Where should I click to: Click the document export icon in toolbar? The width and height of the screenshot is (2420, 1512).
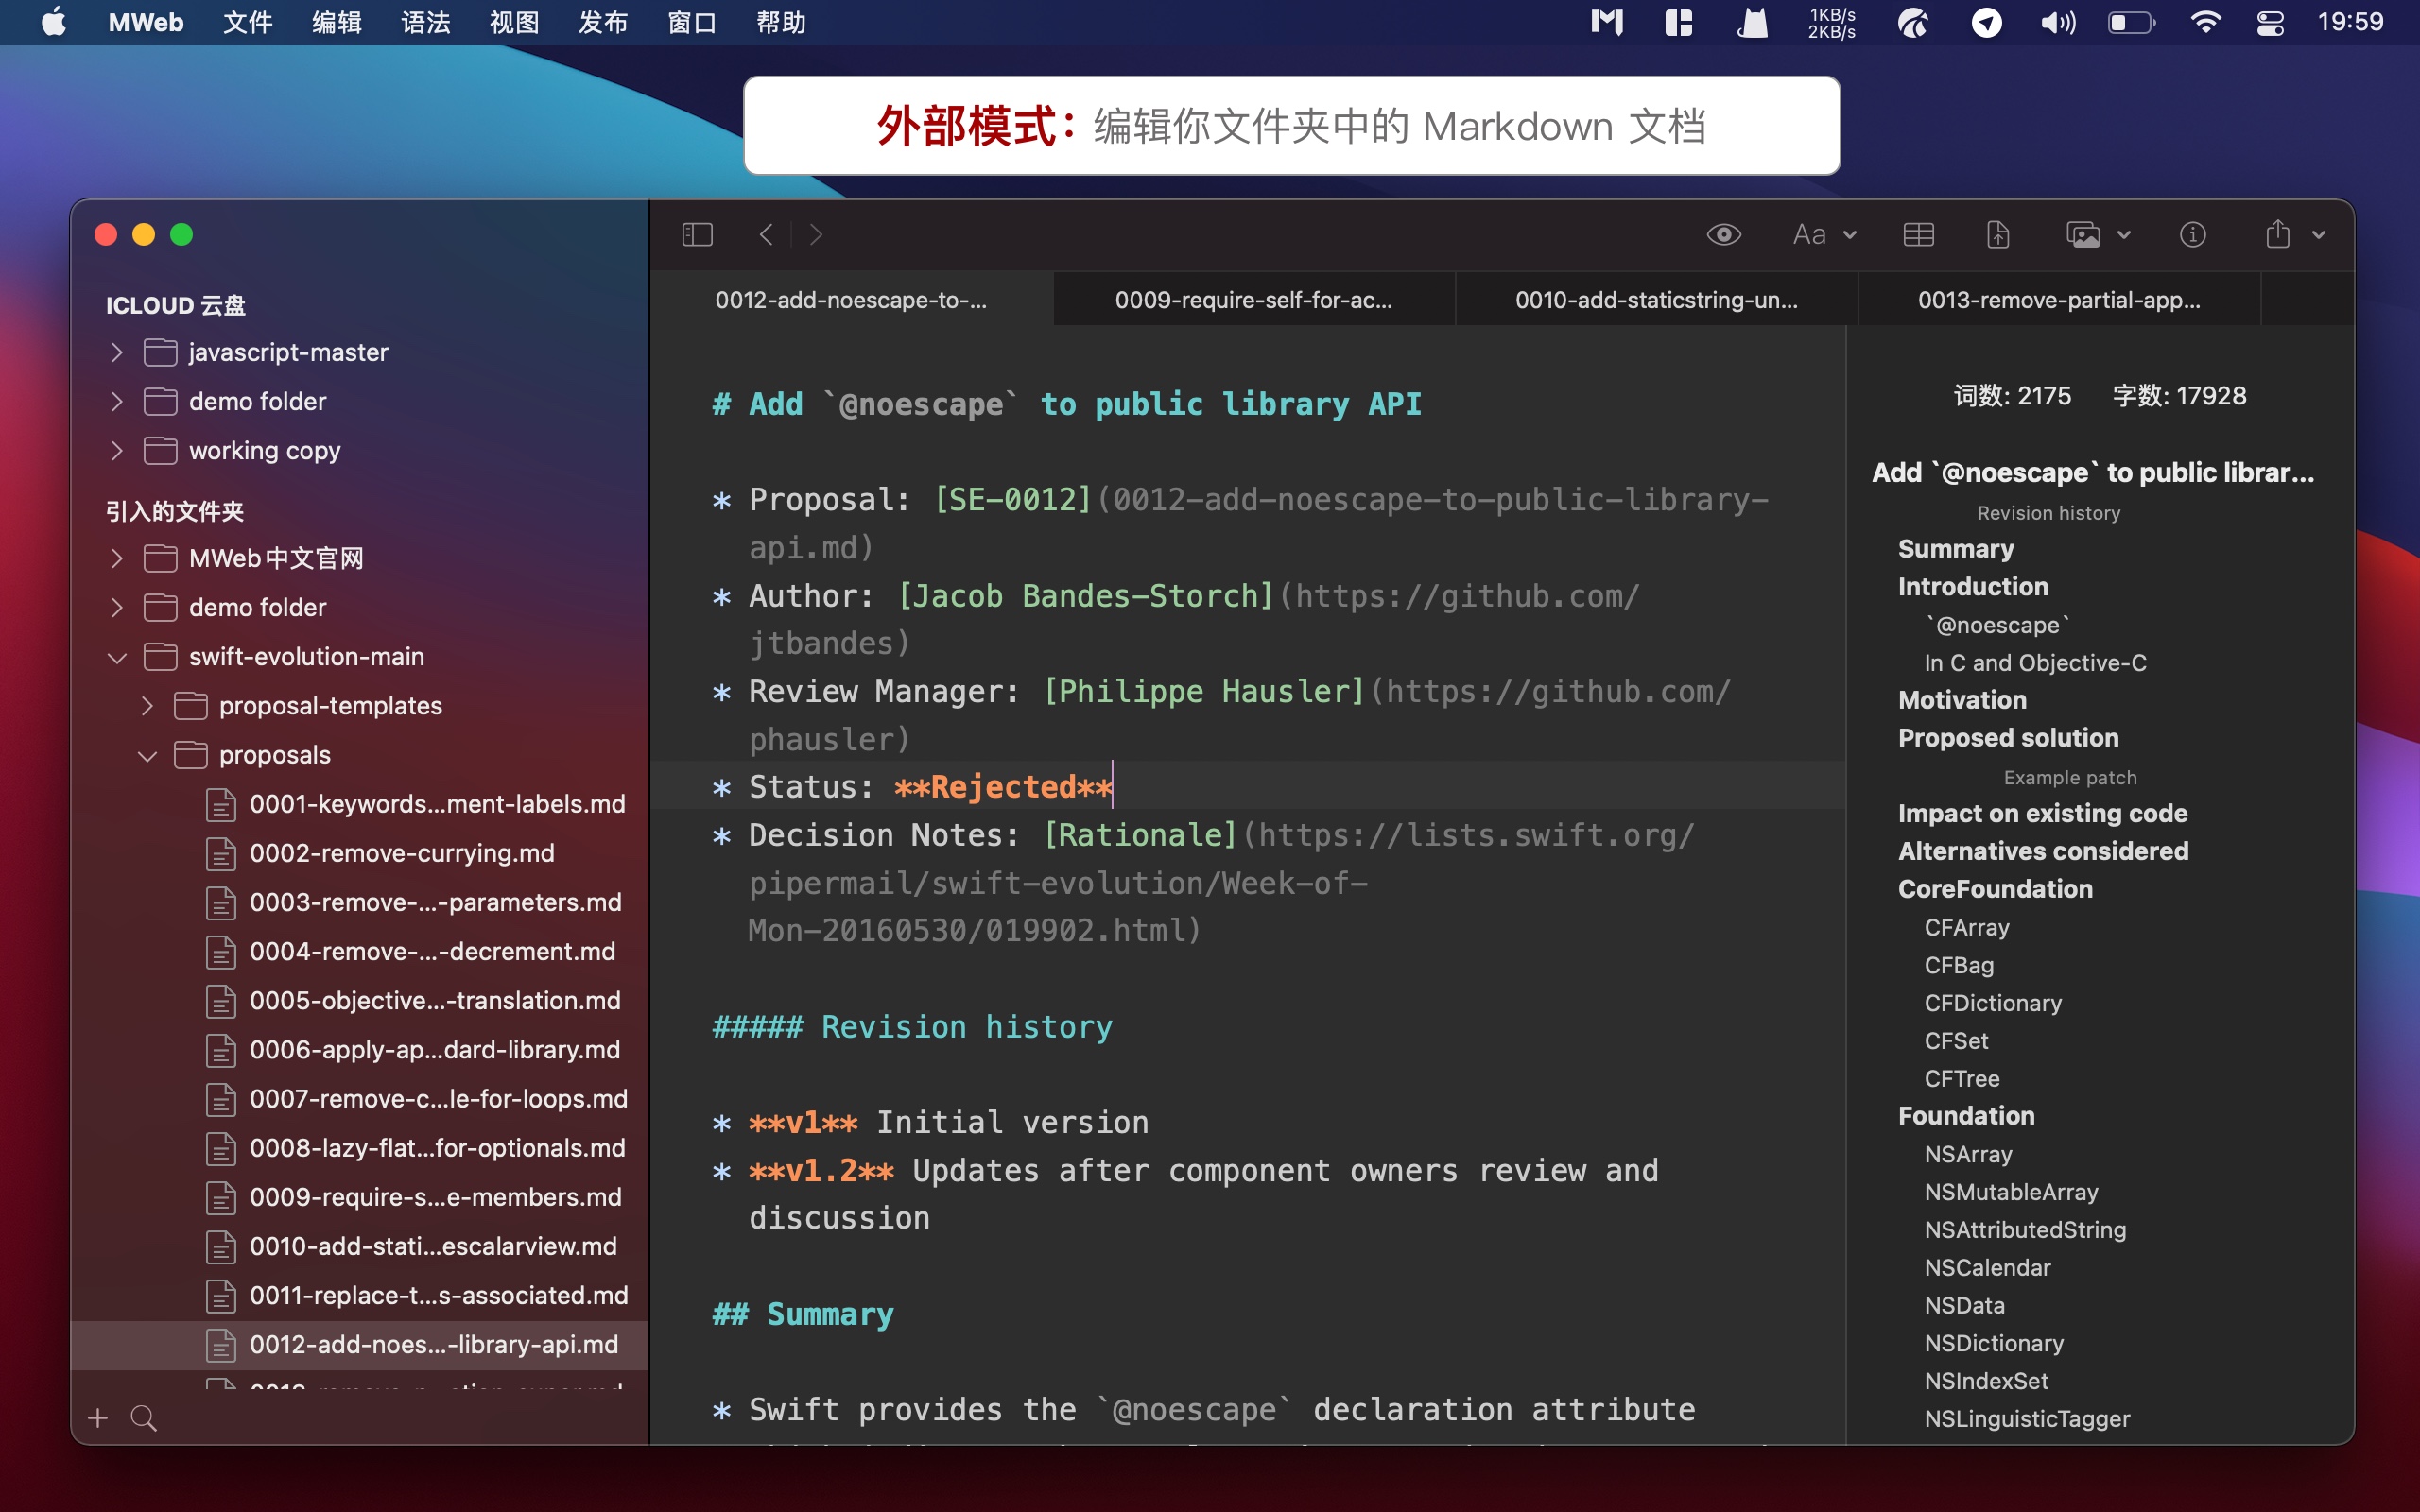pos(1997,235)
